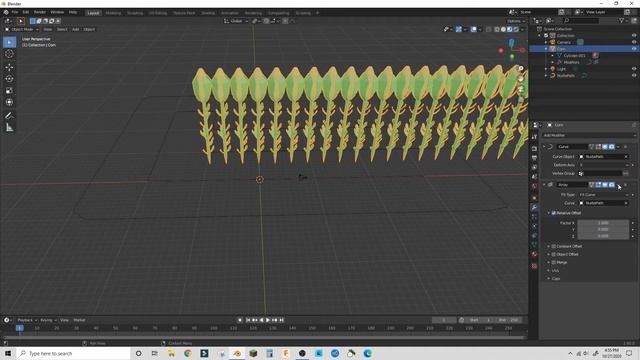Open the Object properties orange square tab
This screenshot has width=640, height=360.
click(x=534, y=198)
